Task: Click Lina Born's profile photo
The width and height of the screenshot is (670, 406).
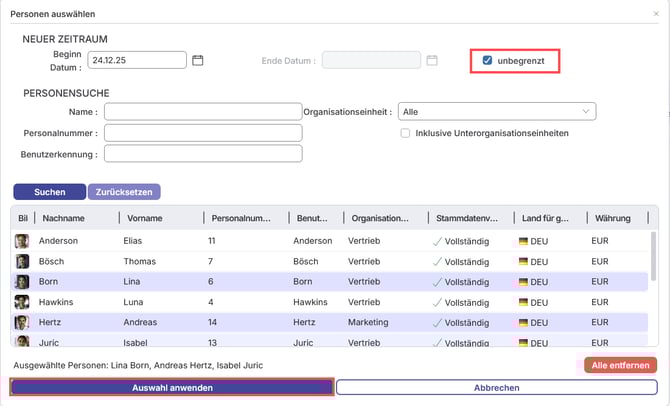Action: [x=21, y=282]
